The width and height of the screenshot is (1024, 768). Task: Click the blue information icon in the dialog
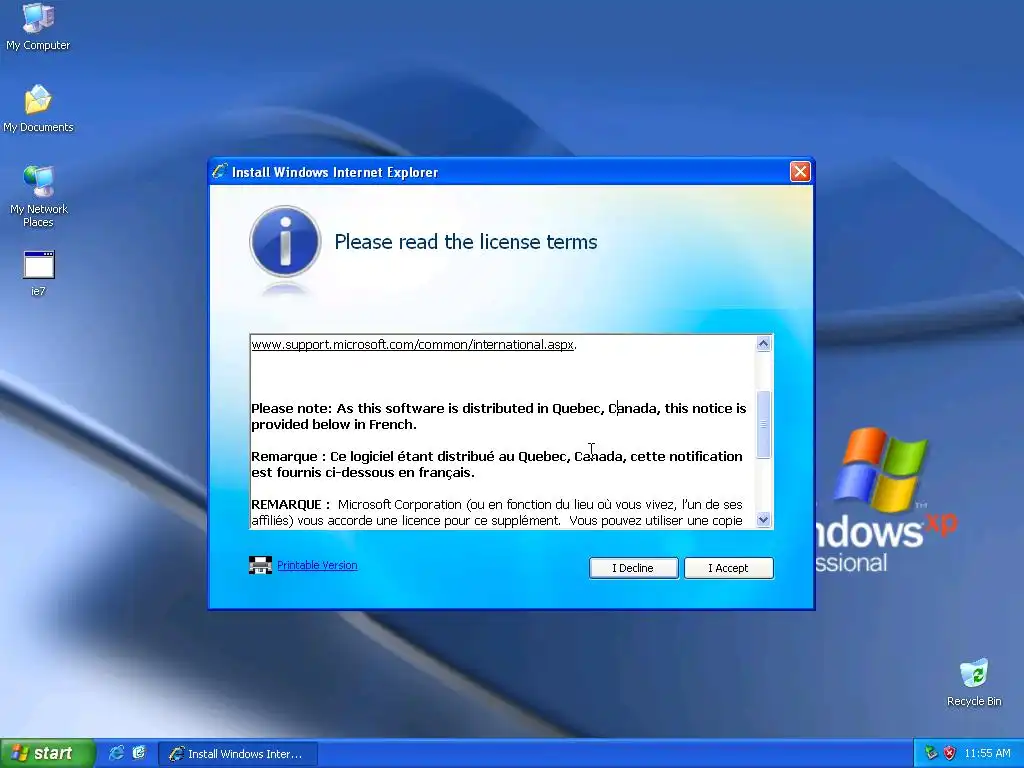[x=285, y=241]
